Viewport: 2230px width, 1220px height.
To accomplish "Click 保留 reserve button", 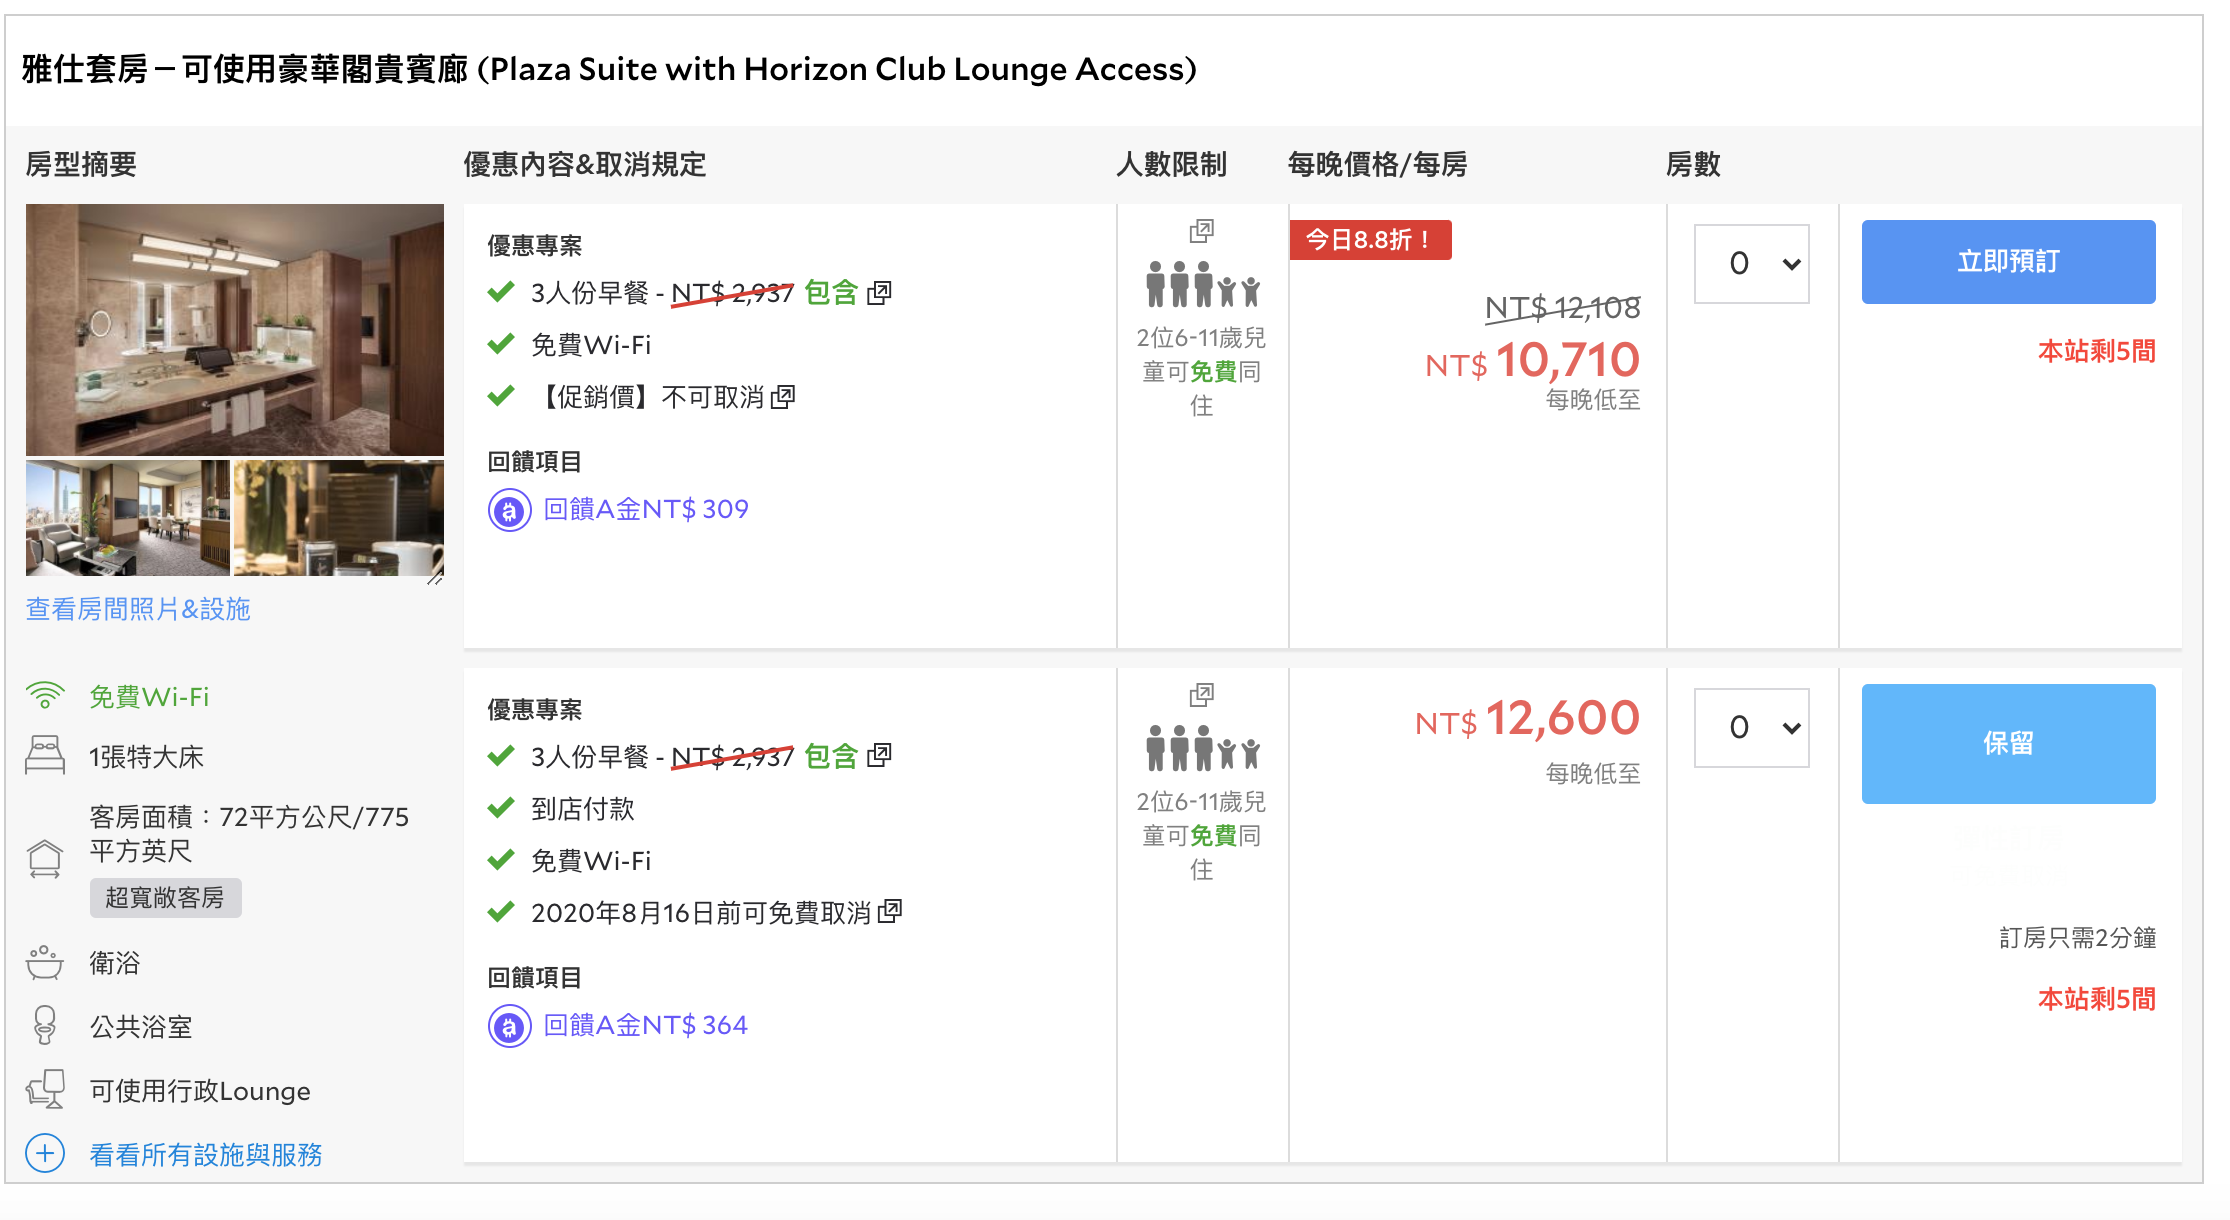I will tap(2008, 744).
